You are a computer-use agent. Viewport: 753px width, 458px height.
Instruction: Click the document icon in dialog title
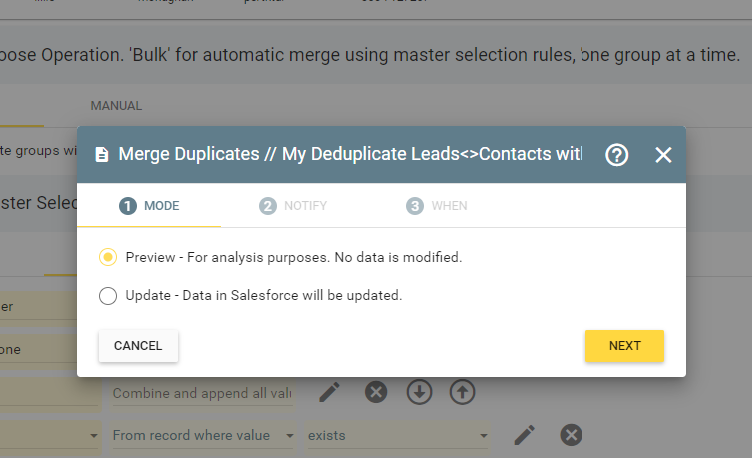coord(102,155)
